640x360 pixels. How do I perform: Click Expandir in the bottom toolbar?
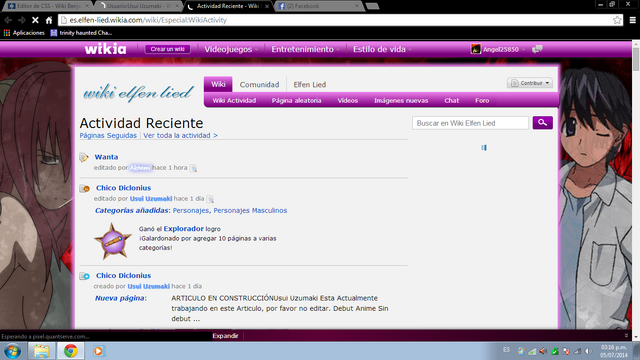point(225,336)
